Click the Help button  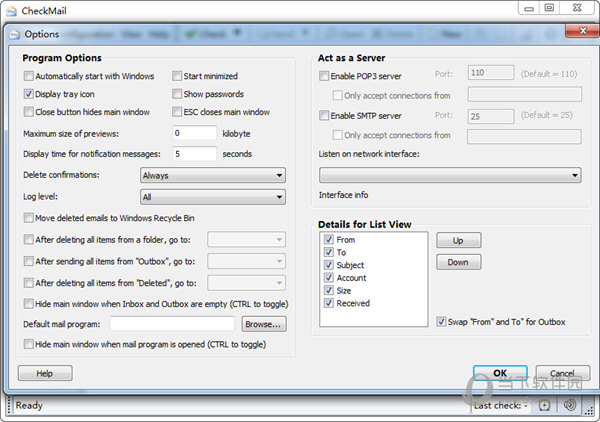point(45,373)
